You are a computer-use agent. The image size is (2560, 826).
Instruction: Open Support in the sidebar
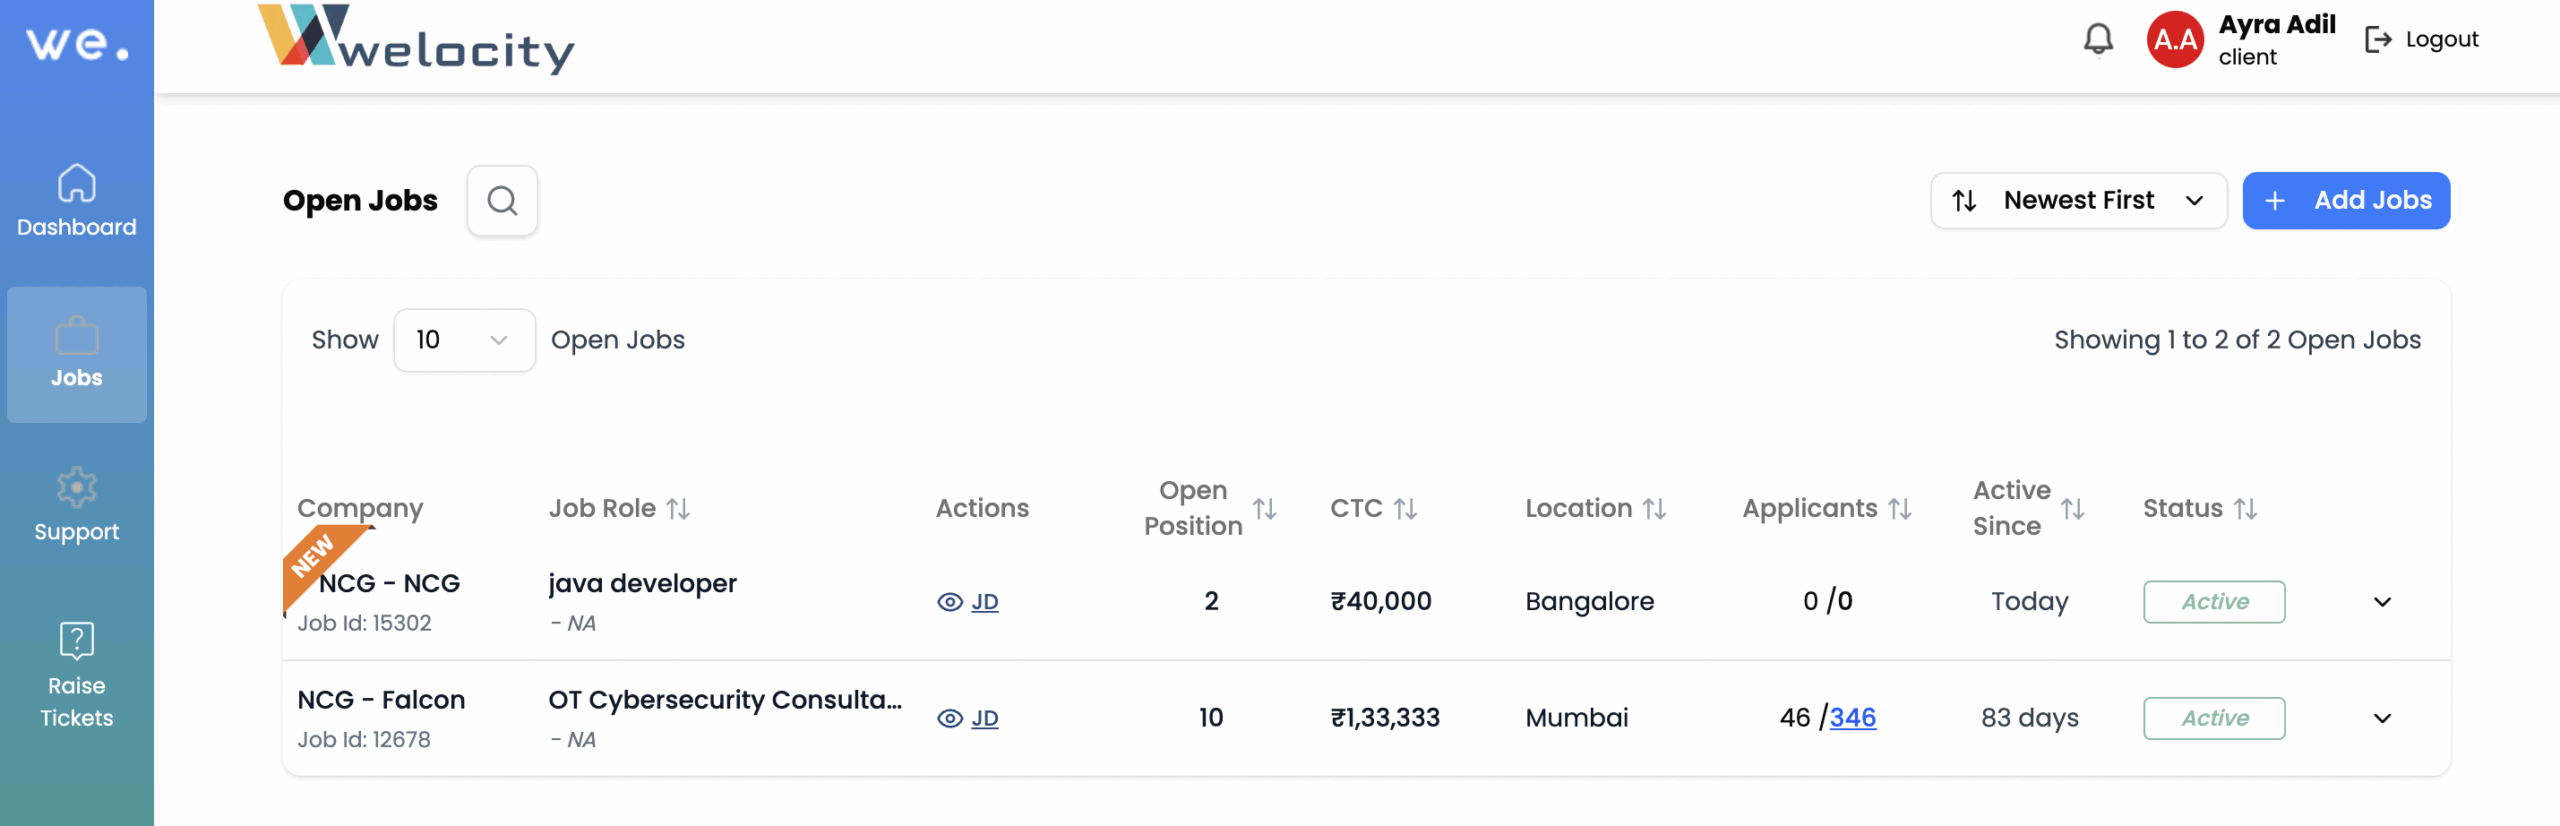77,506
